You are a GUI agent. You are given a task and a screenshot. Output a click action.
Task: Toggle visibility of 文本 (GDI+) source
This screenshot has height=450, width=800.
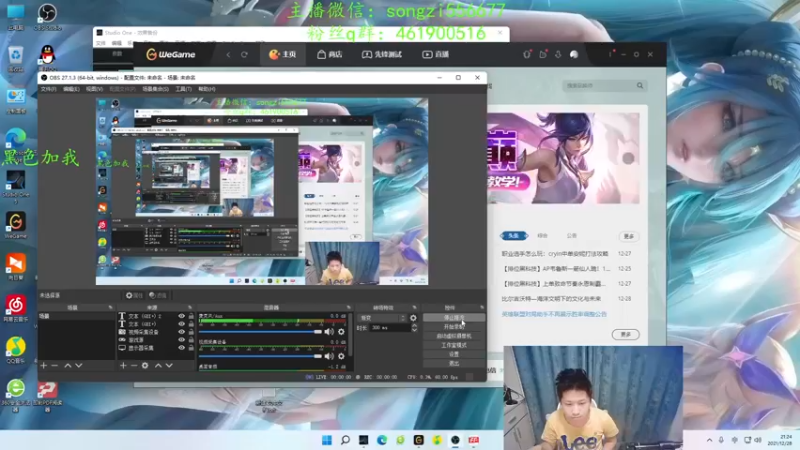[x=181, y=324]
